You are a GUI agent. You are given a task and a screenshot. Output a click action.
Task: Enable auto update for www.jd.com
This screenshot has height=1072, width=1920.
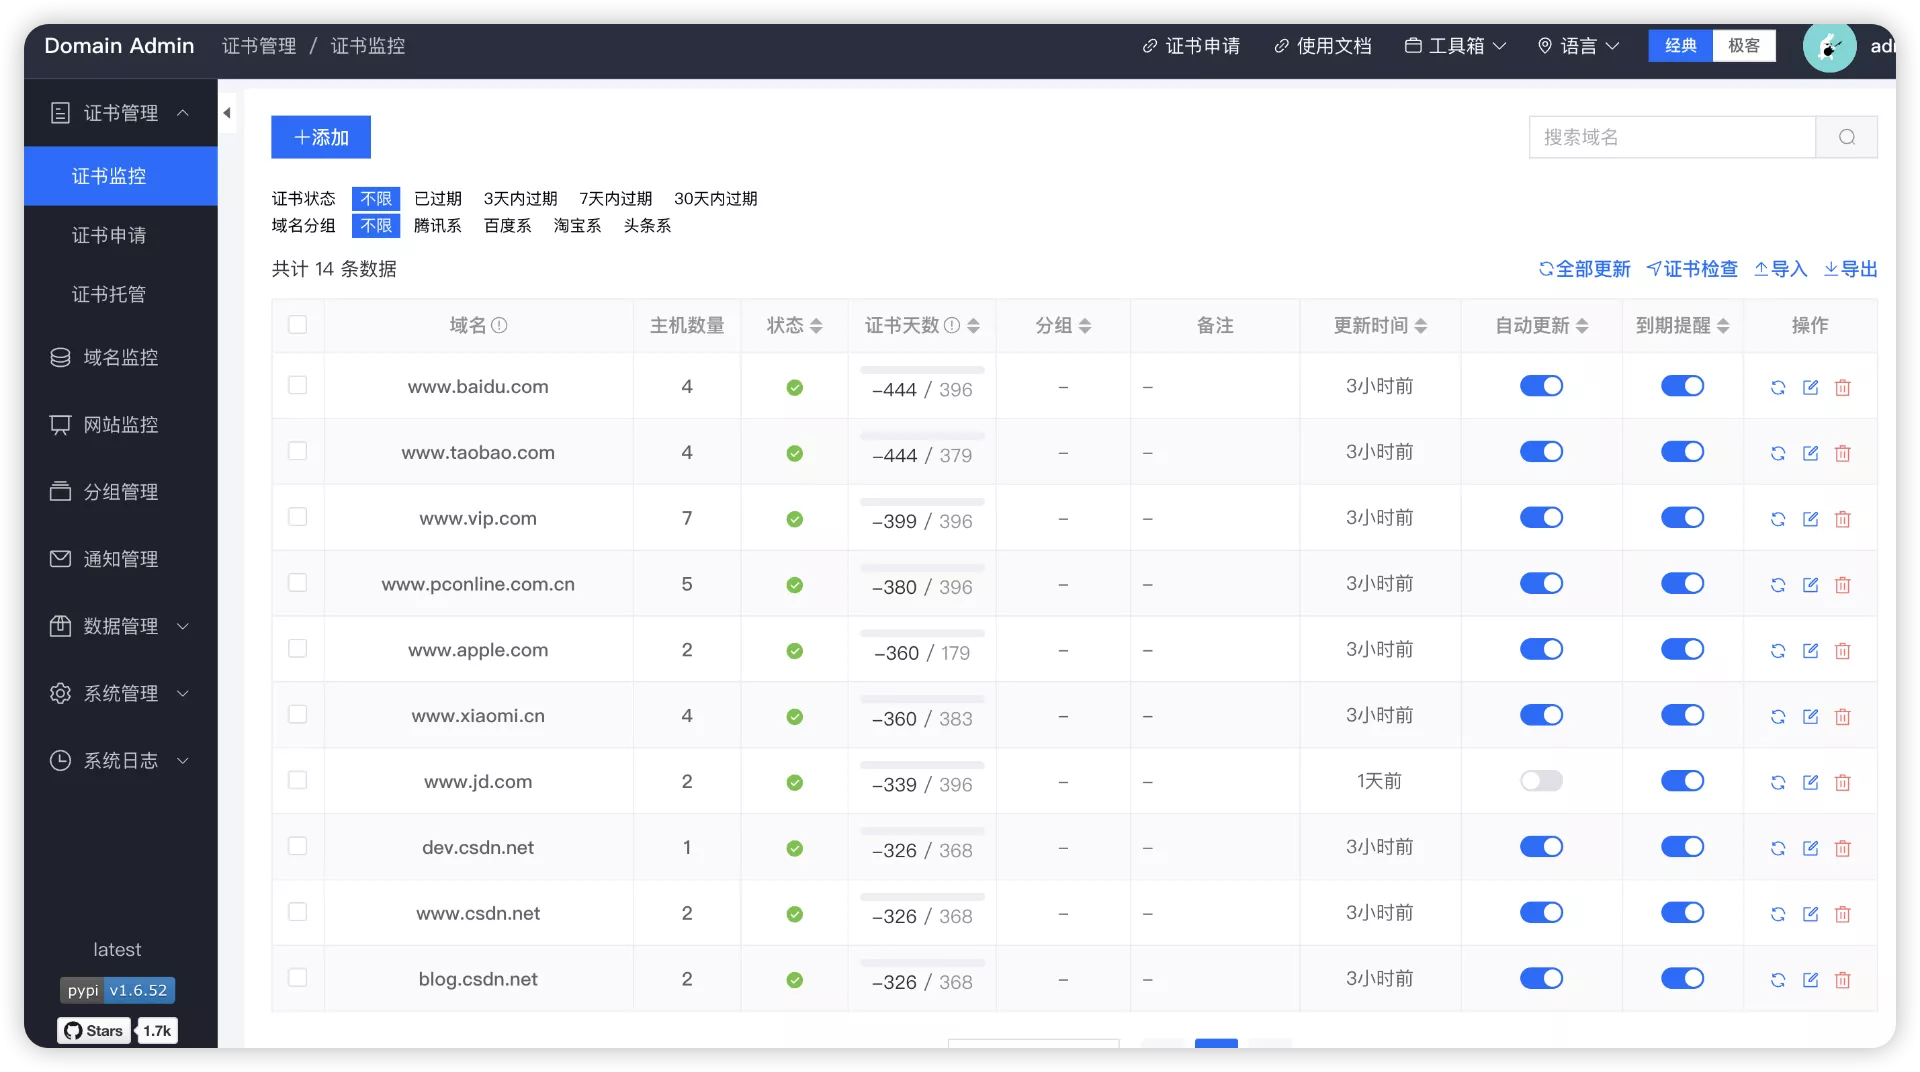point(1541,781)
